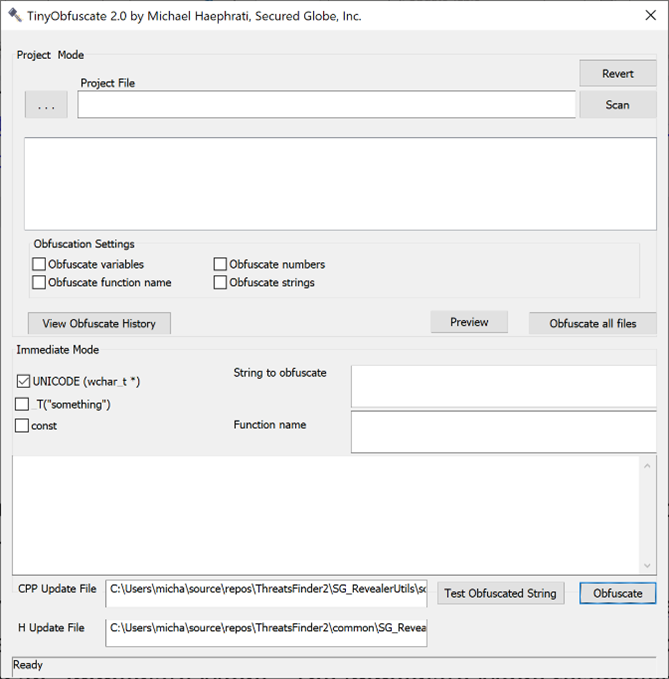The width and height of the screenshot is (669, 679).
Task: Click inside the project files list box
Action: tap(340, 184)
